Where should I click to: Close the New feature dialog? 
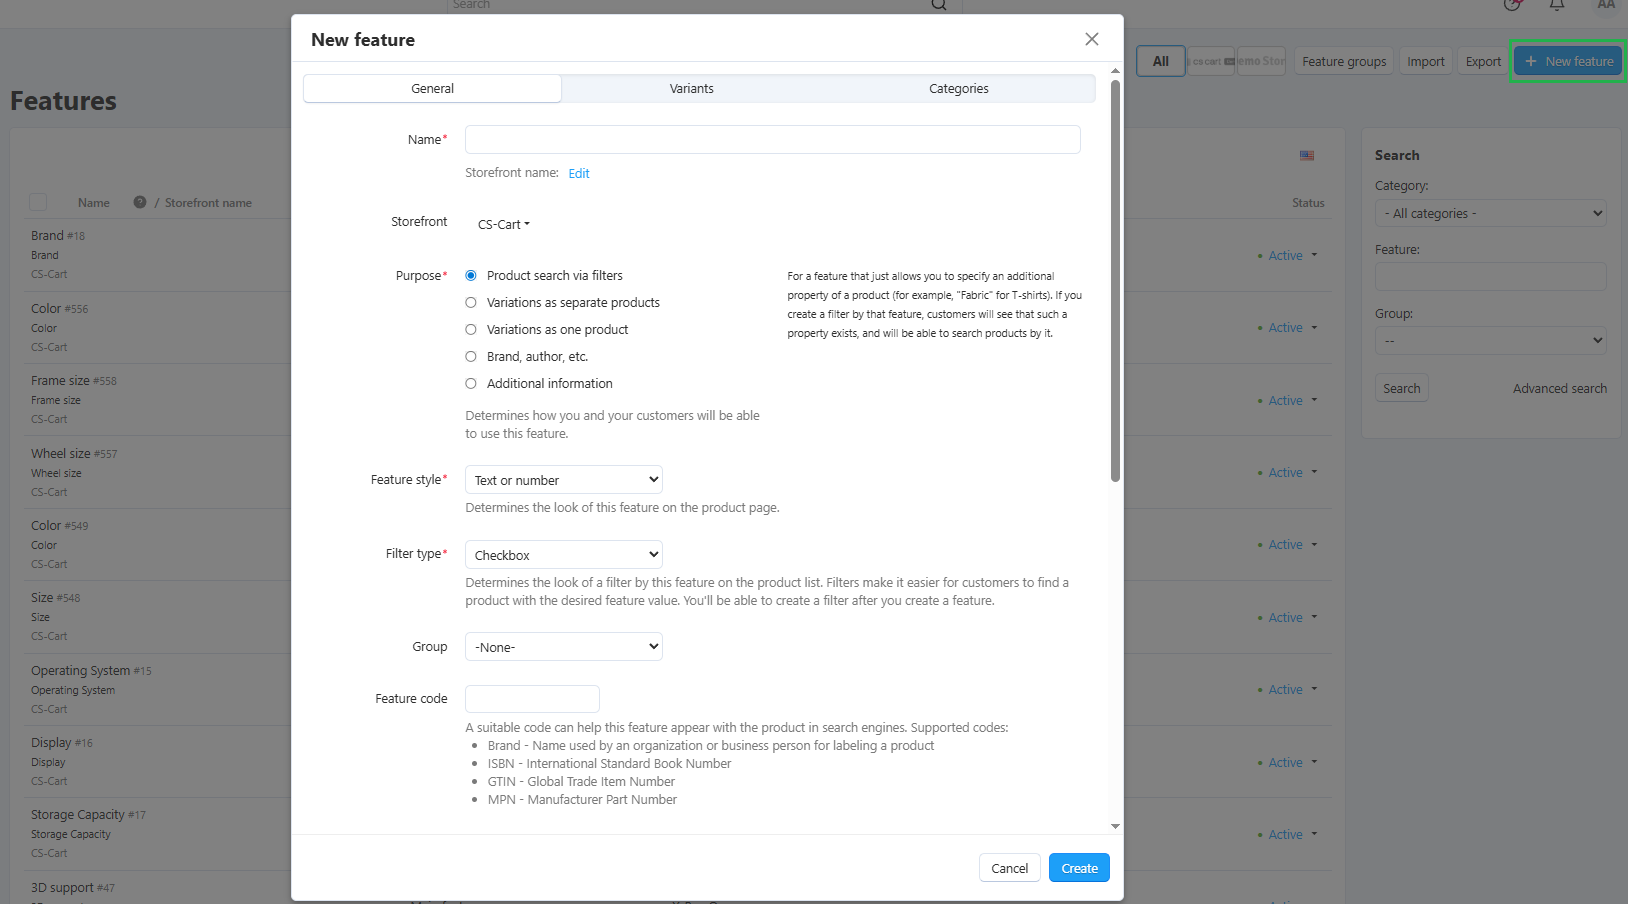1091,39
